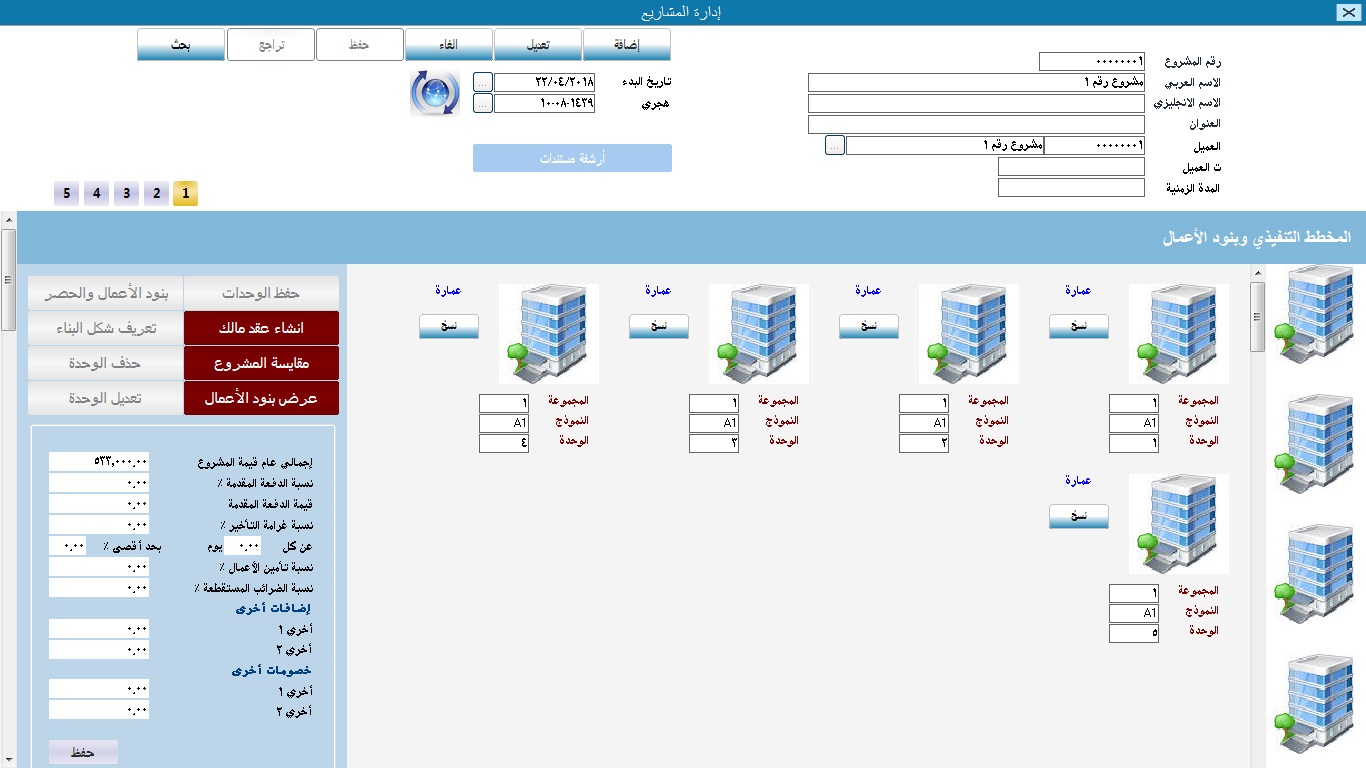
Task: Click the النموذج field of unit 1
Action: (x=1134, y=423)
